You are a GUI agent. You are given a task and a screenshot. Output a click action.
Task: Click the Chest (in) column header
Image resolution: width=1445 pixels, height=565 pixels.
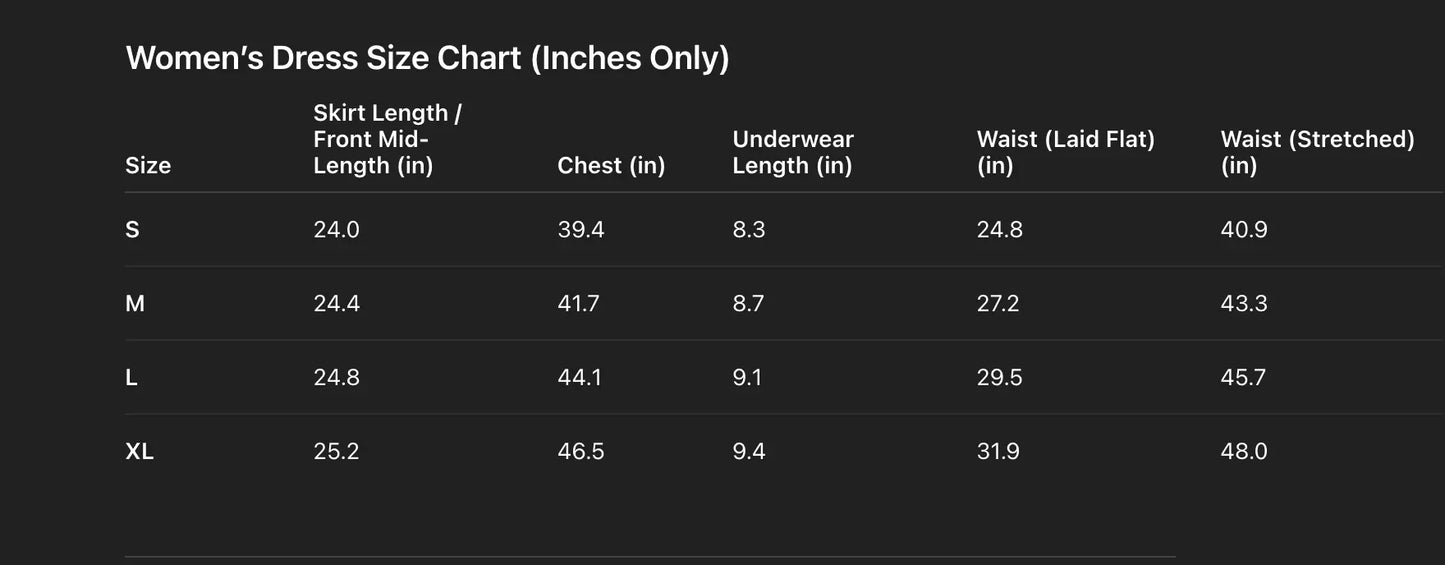click(x=611, y=165)
